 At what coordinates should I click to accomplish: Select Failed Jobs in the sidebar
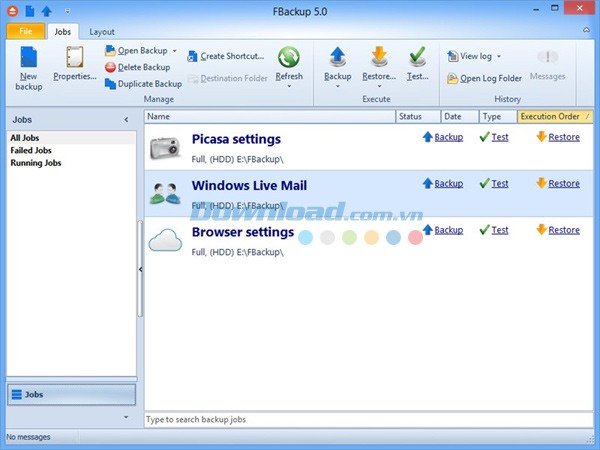tap(72, 150)
